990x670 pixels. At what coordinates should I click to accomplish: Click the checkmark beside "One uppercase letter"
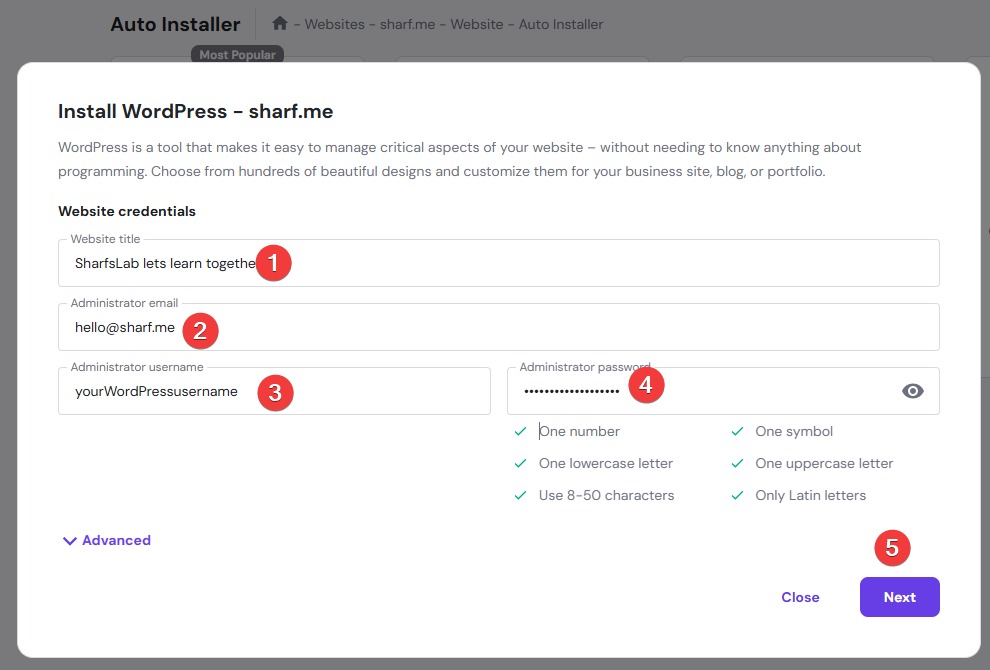(x=737, y=464)
